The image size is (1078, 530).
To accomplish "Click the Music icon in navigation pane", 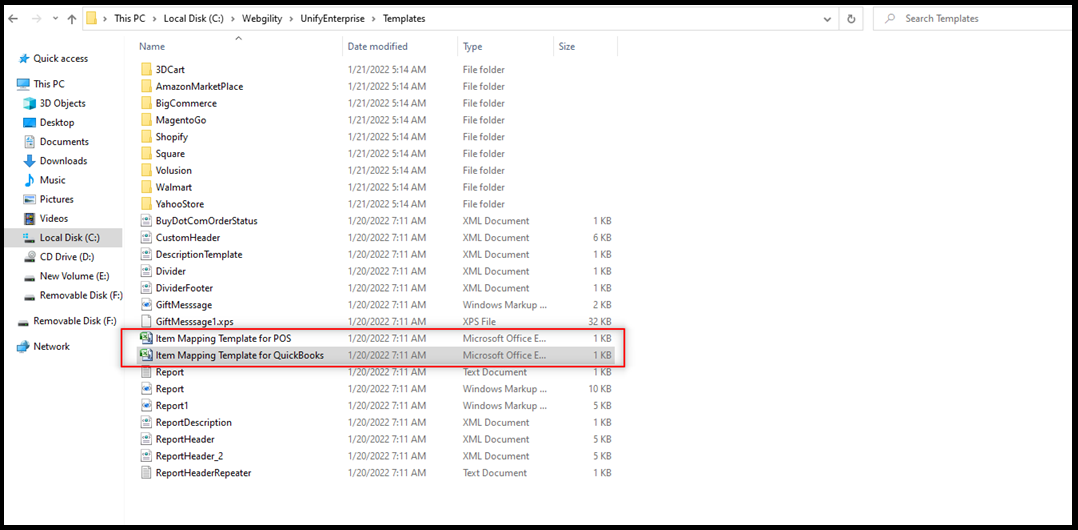I will [x=29, y=180].
